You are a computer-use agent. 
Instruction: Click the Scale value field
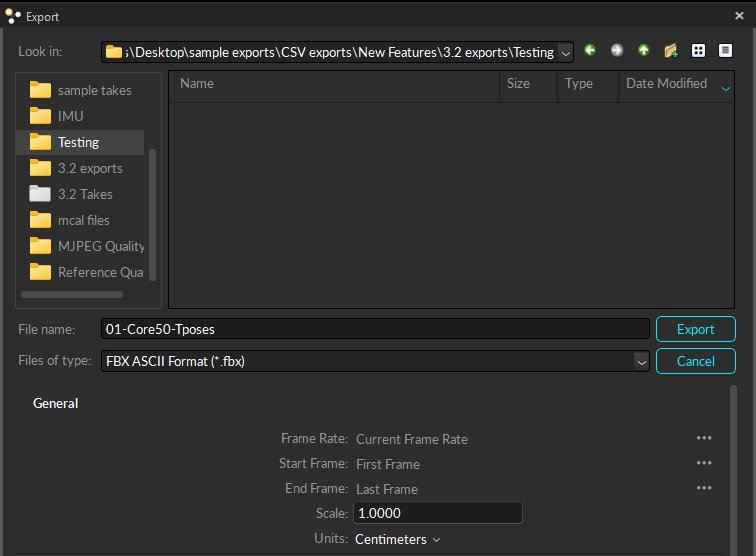pos(436,513)
